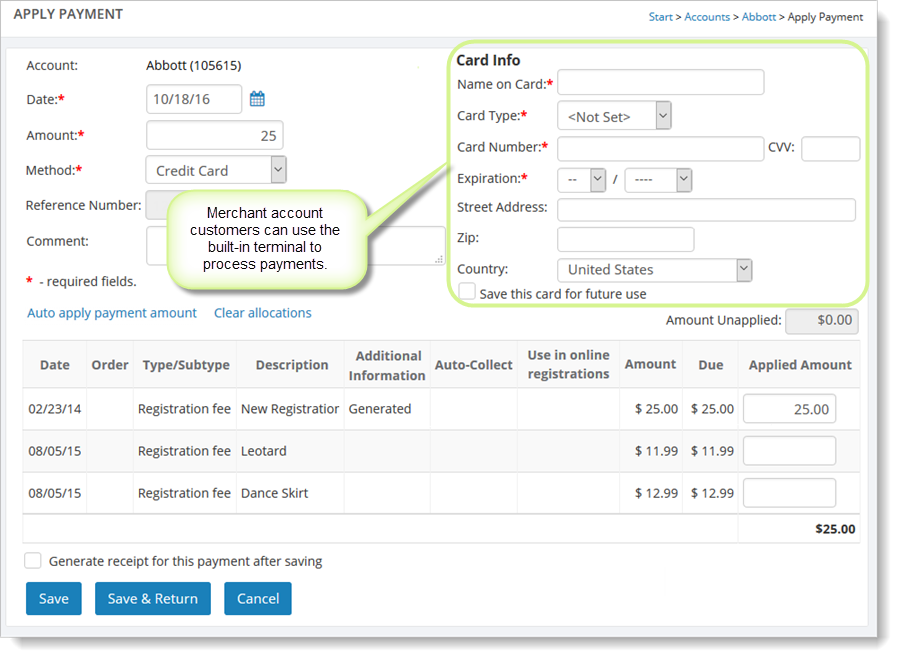This screenshot has height=660, width=900.
Task: Enable Generate receipt for this payment
Action: point(34,561)
